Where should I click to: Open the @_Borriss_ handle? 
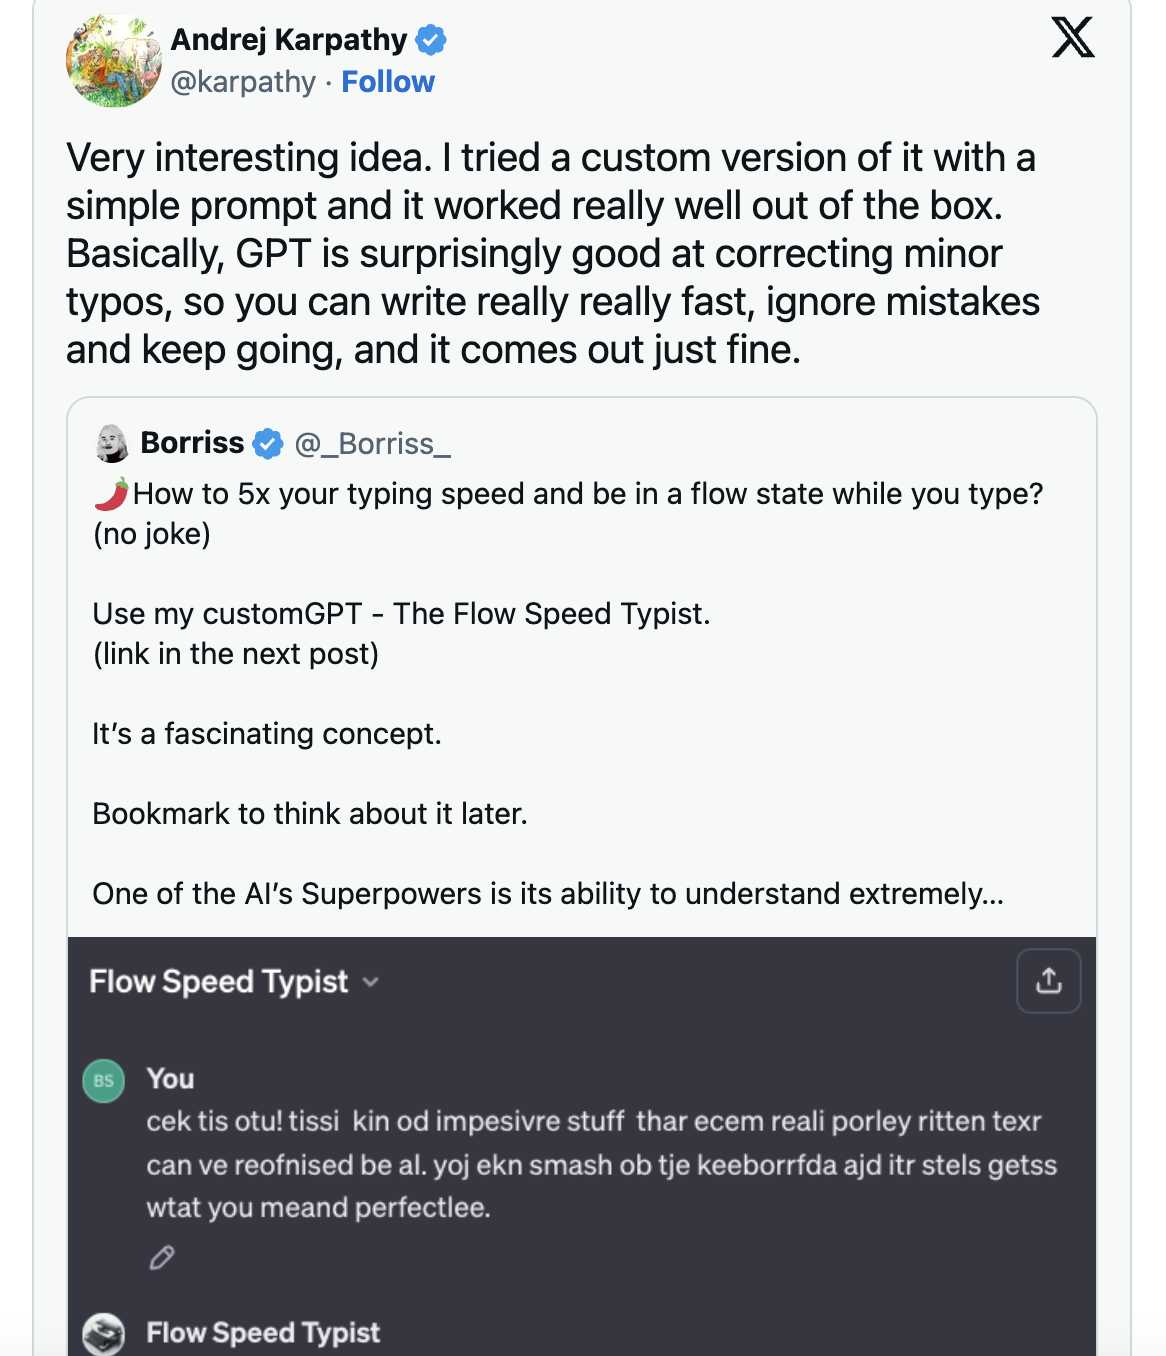pyautogui.click(x=373, y=443)
